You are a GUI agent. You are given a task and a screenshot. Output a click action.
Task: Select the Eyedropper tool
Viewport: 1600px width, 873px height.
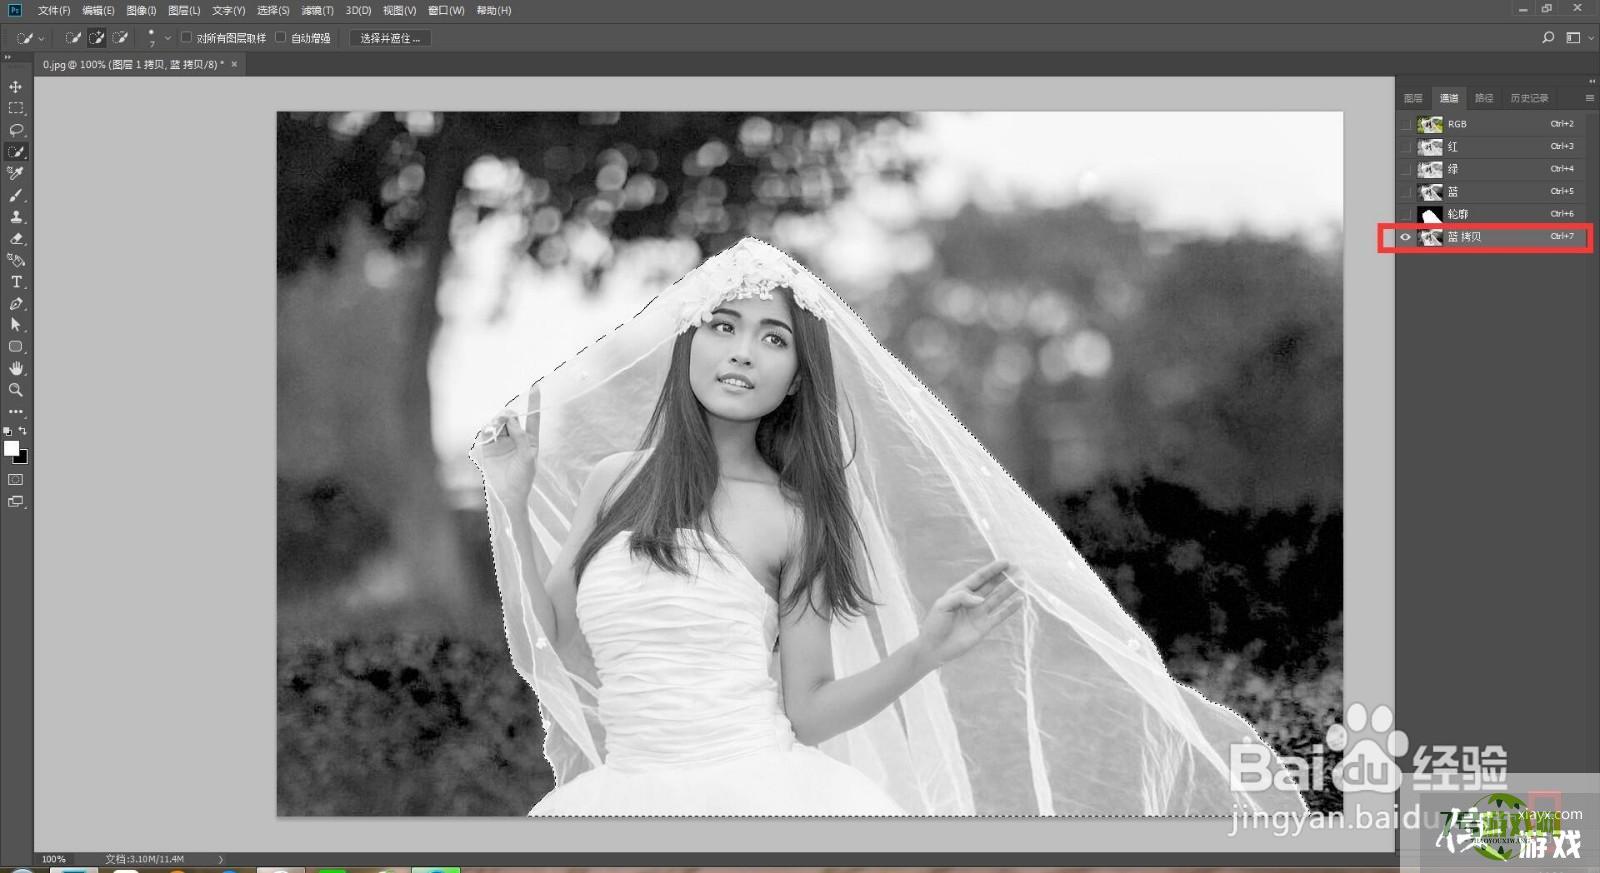point(15,173)
